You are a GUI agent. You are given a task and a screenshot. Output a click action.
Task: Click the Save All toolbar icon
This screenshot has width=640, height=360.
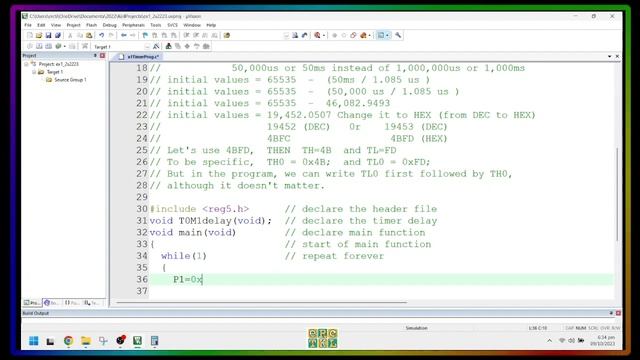(58, 36)
